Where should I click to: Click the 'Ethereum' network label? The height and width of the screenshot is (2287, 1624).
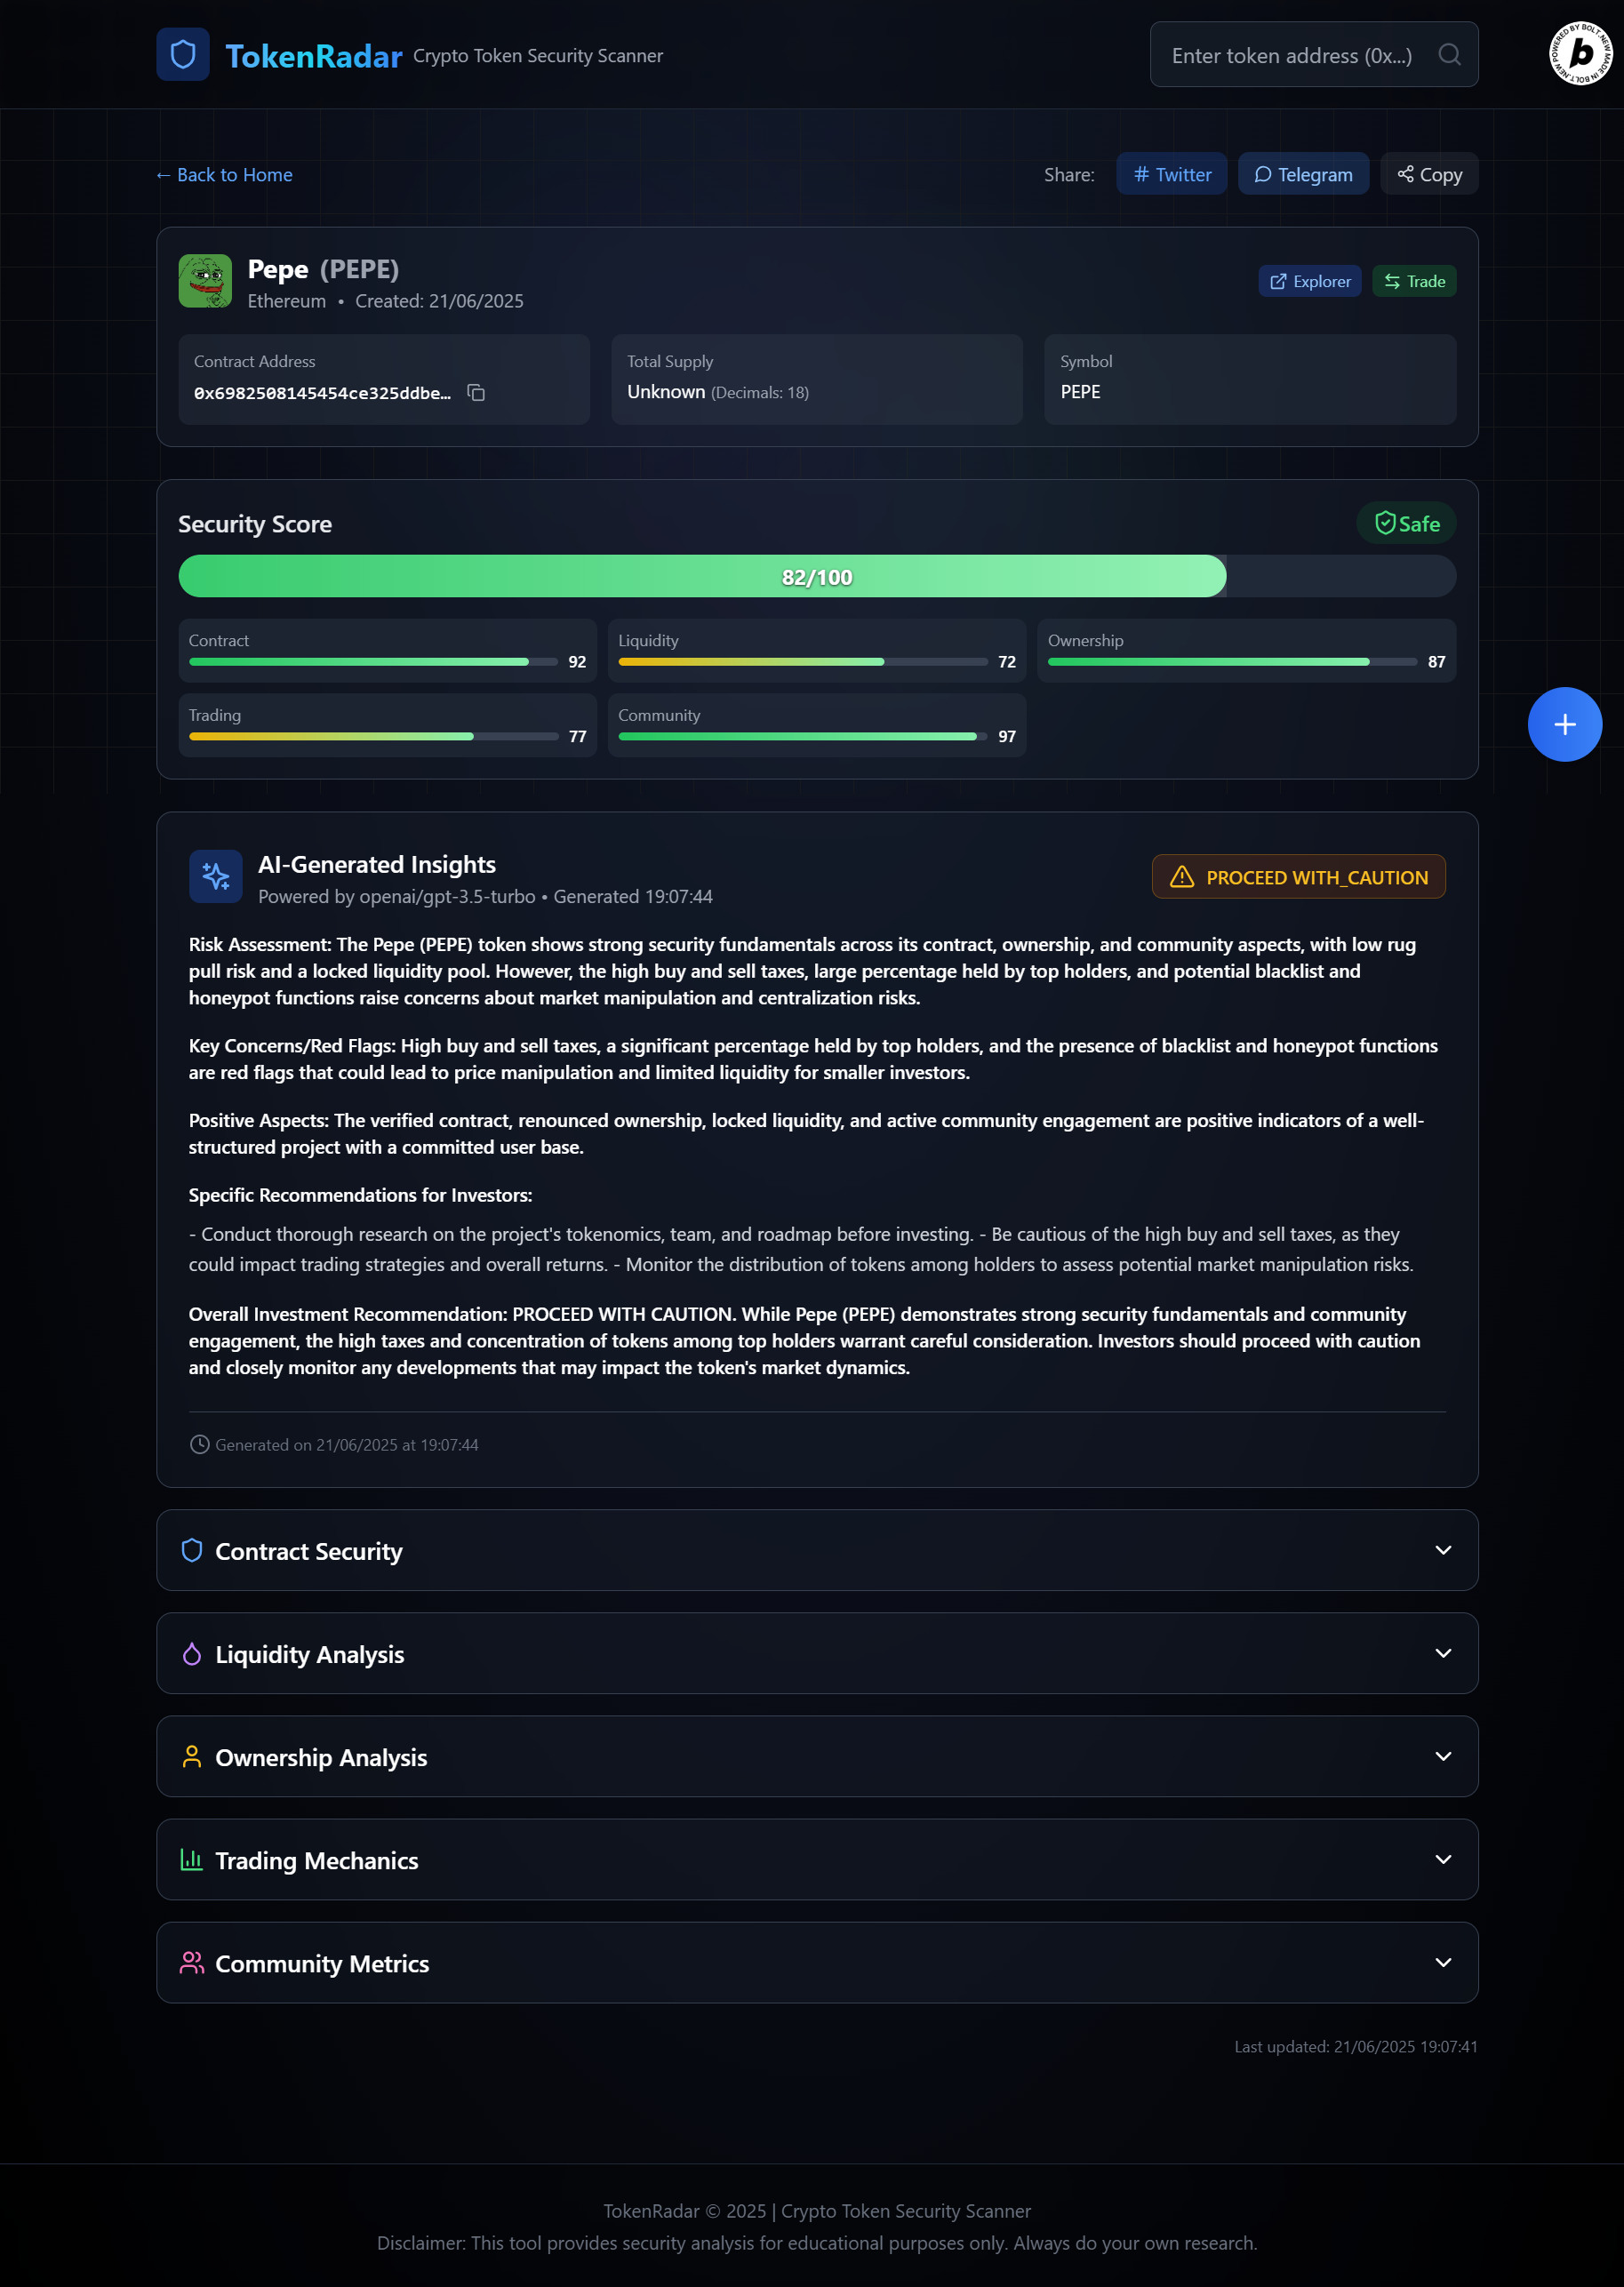pyautogui.click(x=287, y=301)
